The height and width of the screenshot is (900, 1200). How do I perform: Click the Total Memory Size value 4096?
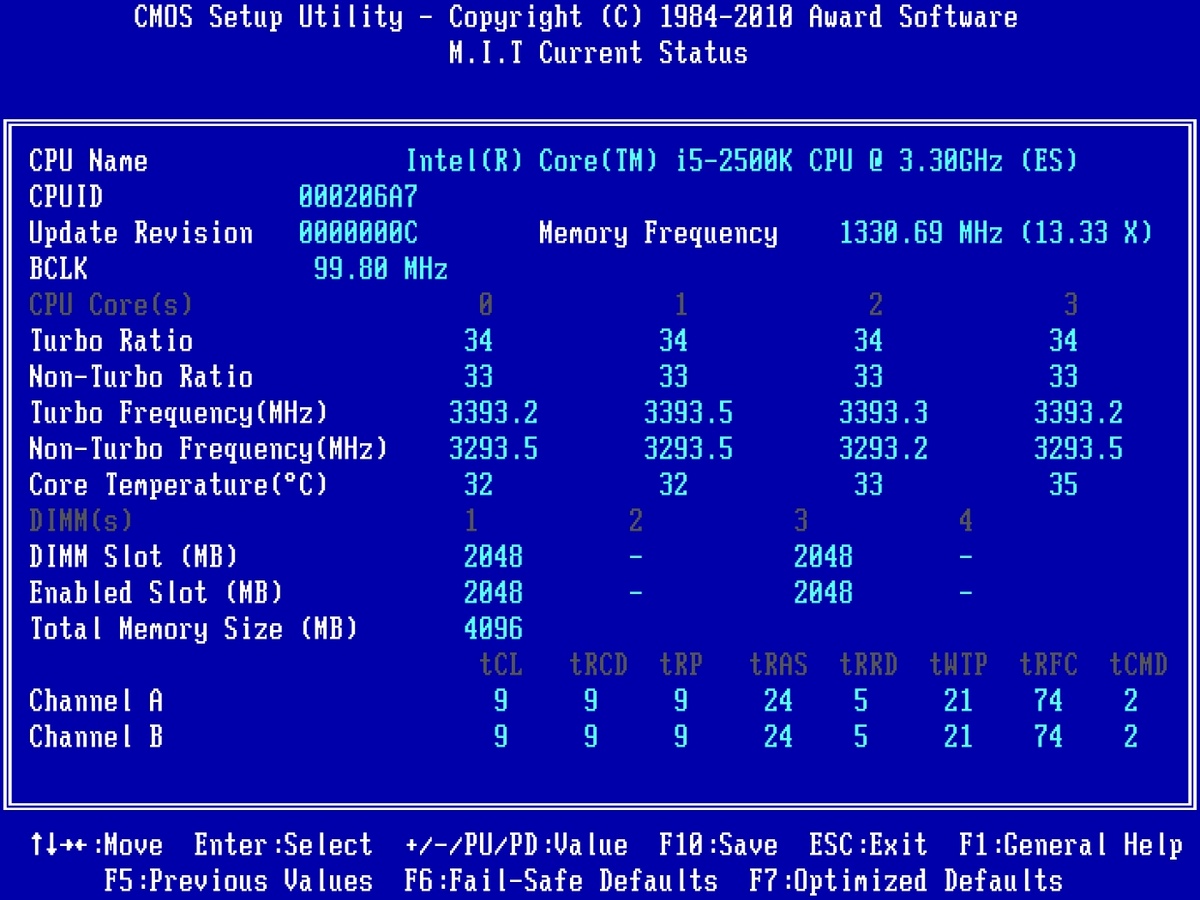pos(493,629)
